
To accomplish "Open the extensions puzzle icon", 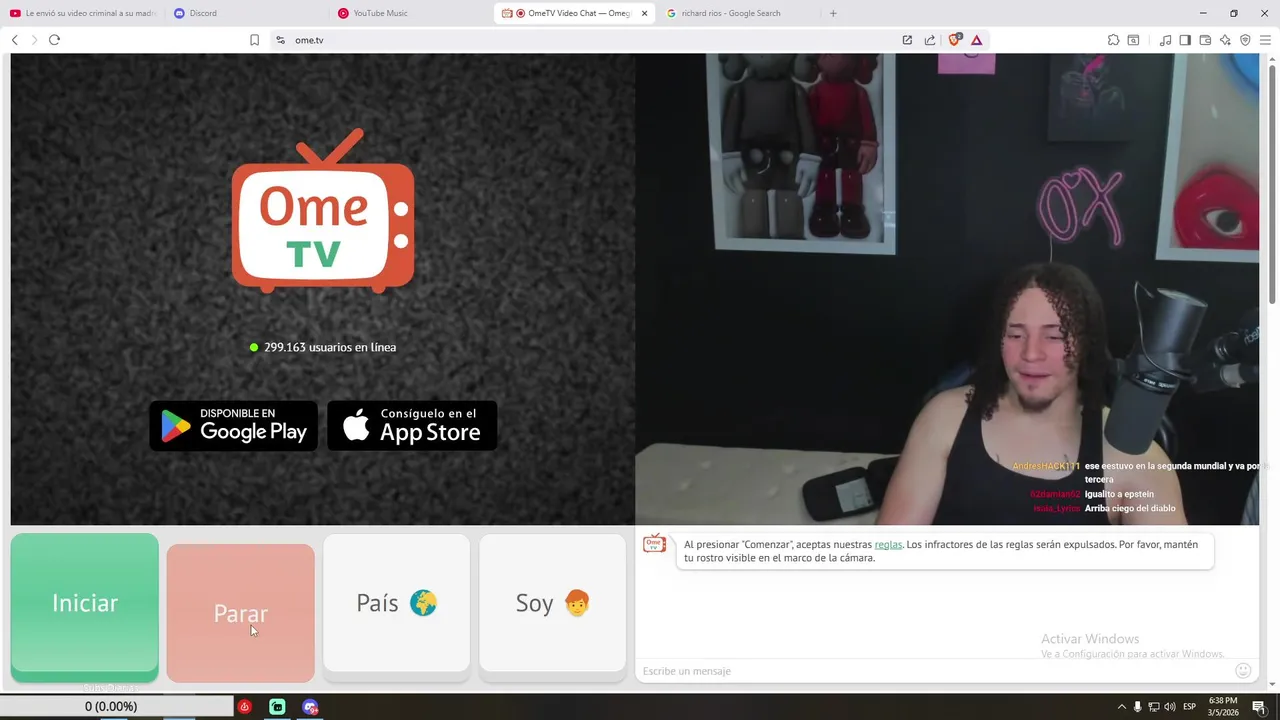I will [x=1113, y=40].
